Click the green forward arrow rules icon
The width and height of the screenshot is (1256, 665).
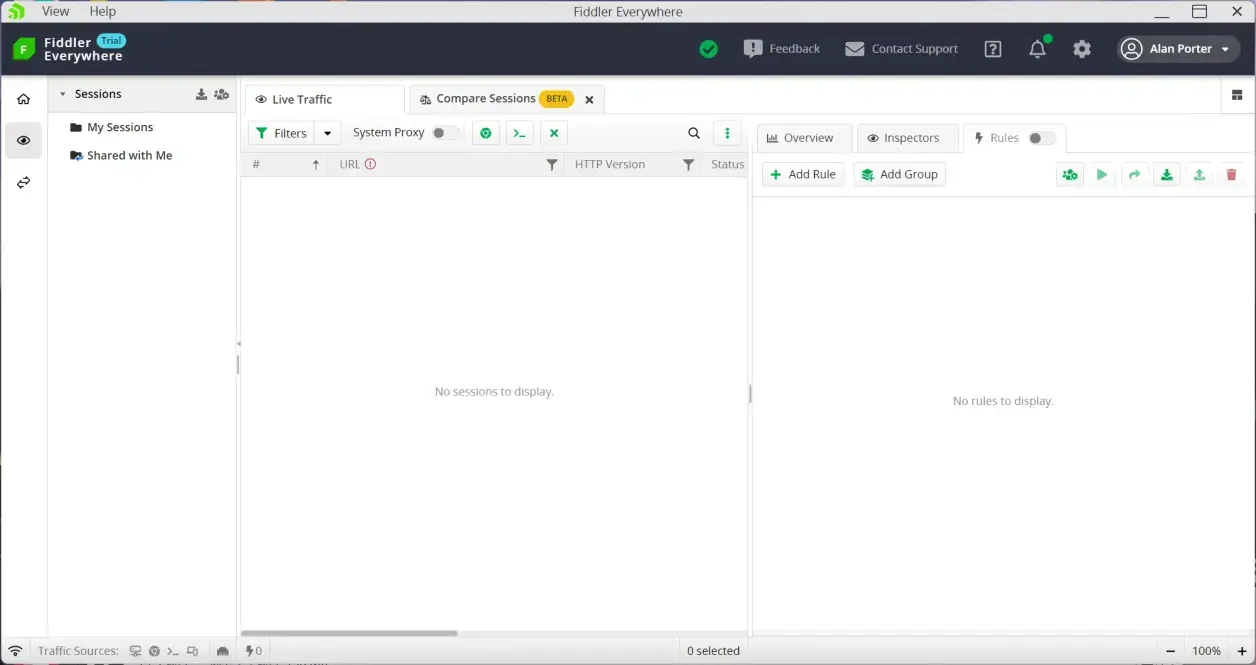(1134, 175)
